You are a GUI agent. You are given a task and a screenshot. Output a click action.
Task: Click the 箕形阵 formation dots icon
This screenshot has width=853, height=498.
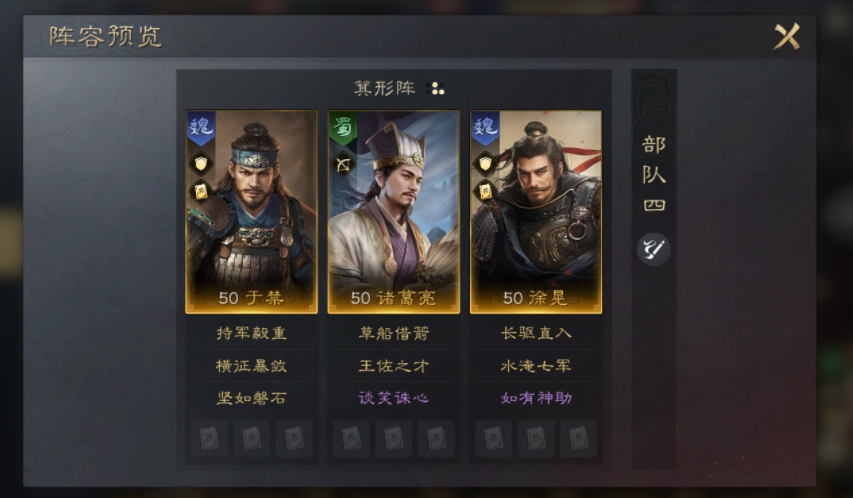coord(436,88)
